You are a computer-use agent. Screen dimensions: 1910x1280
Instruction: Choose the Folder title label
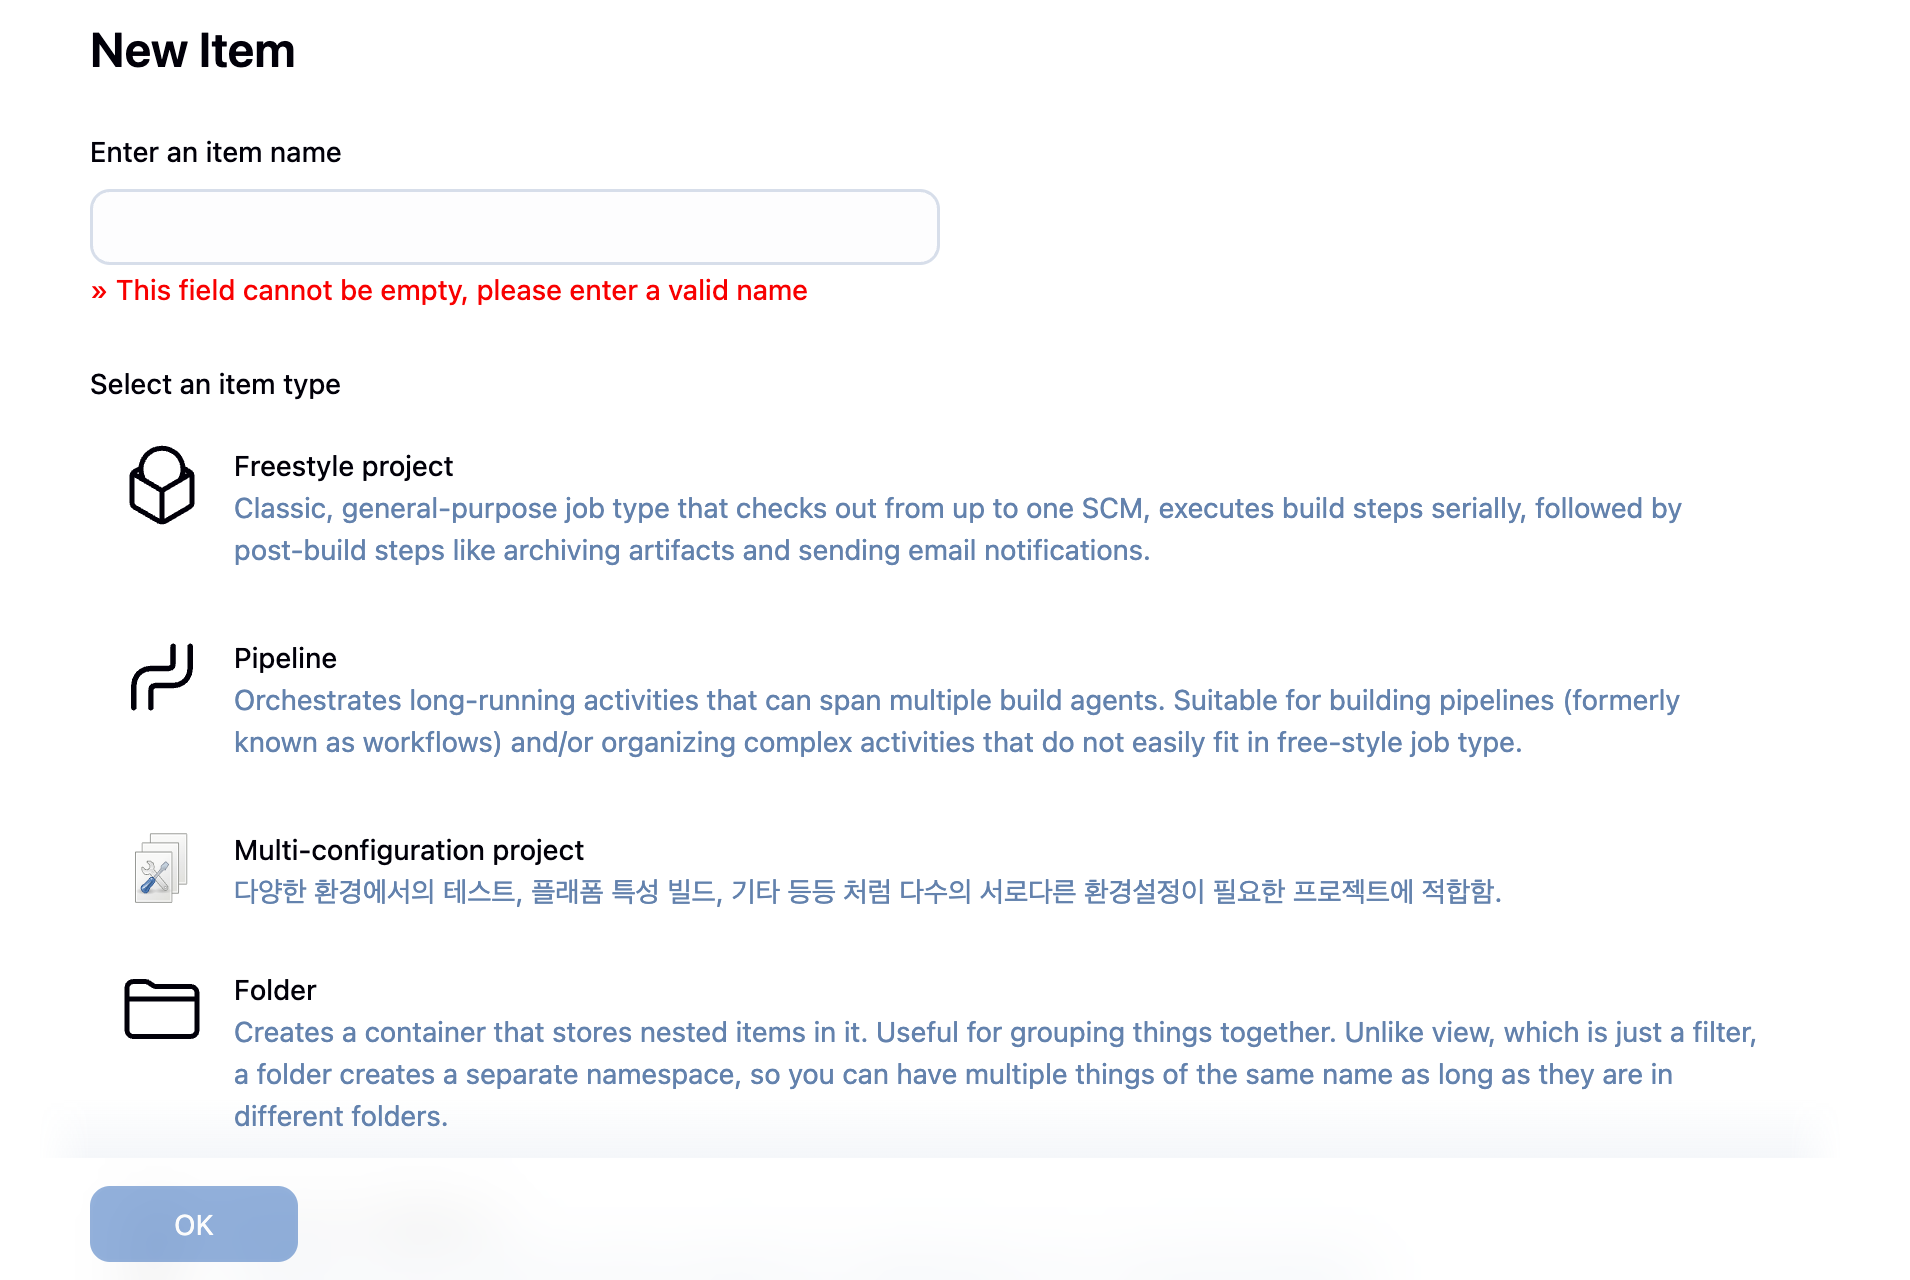point(275,990)
